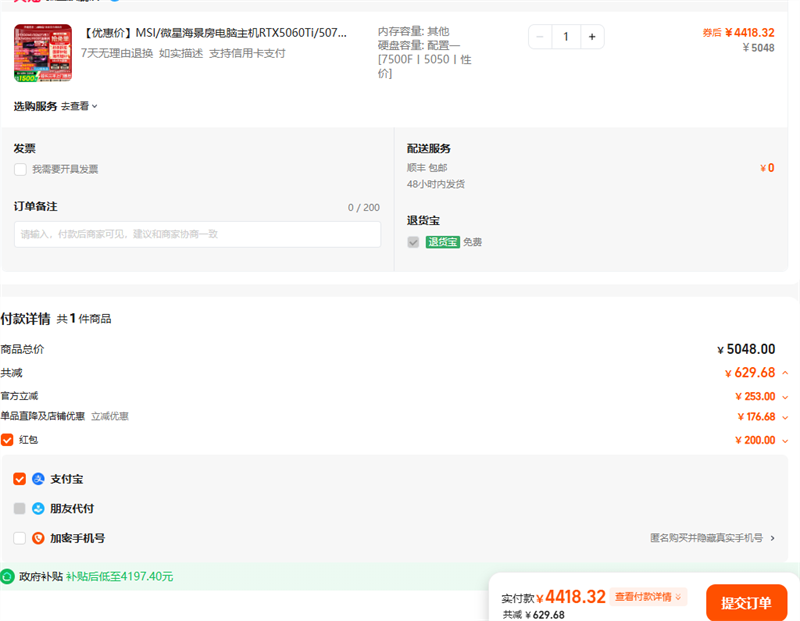Select the 支付宝 payment checkbox

tap(20, 479)
